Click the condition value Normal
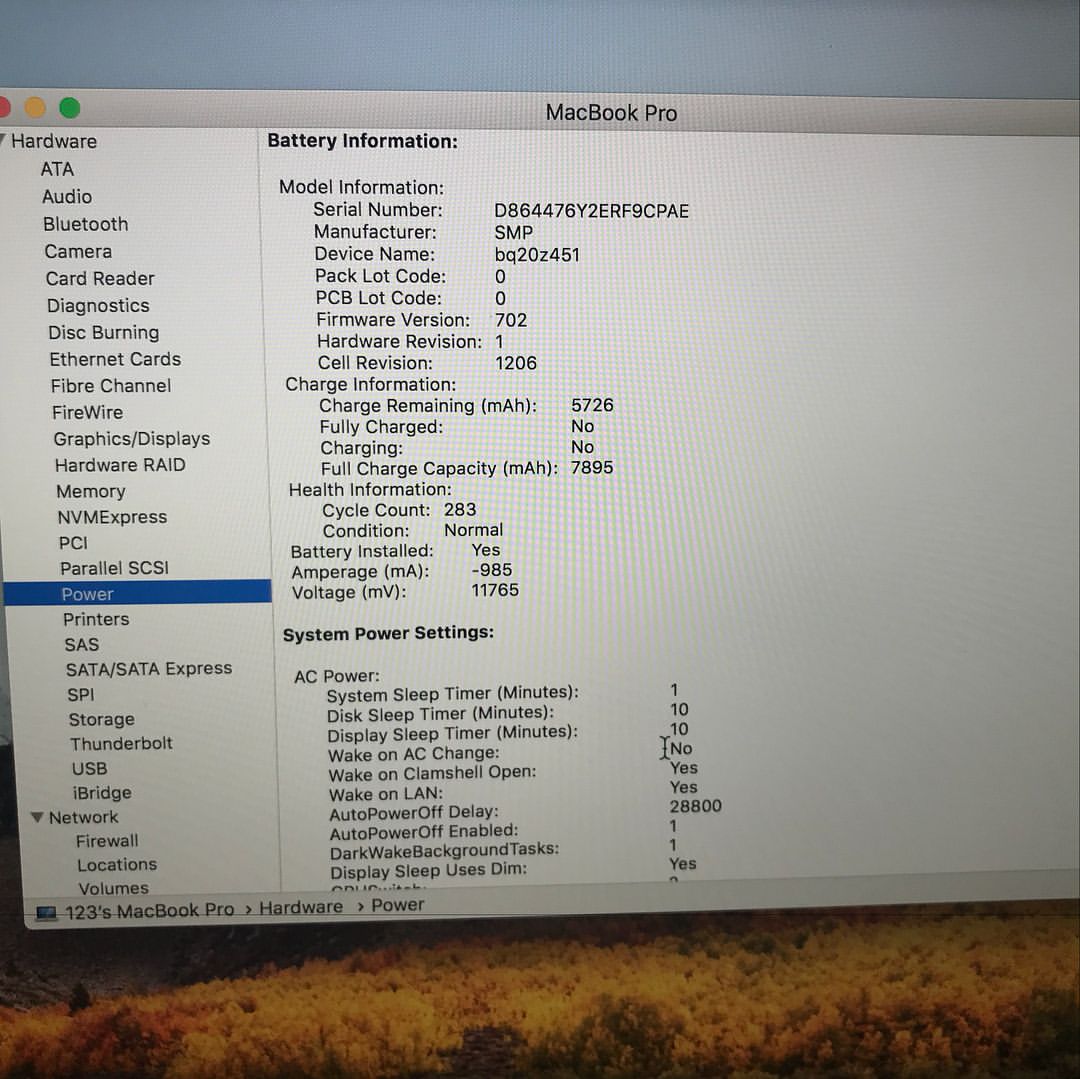The height and width of the screenshot is (1079, 1080). coord(474,530)
